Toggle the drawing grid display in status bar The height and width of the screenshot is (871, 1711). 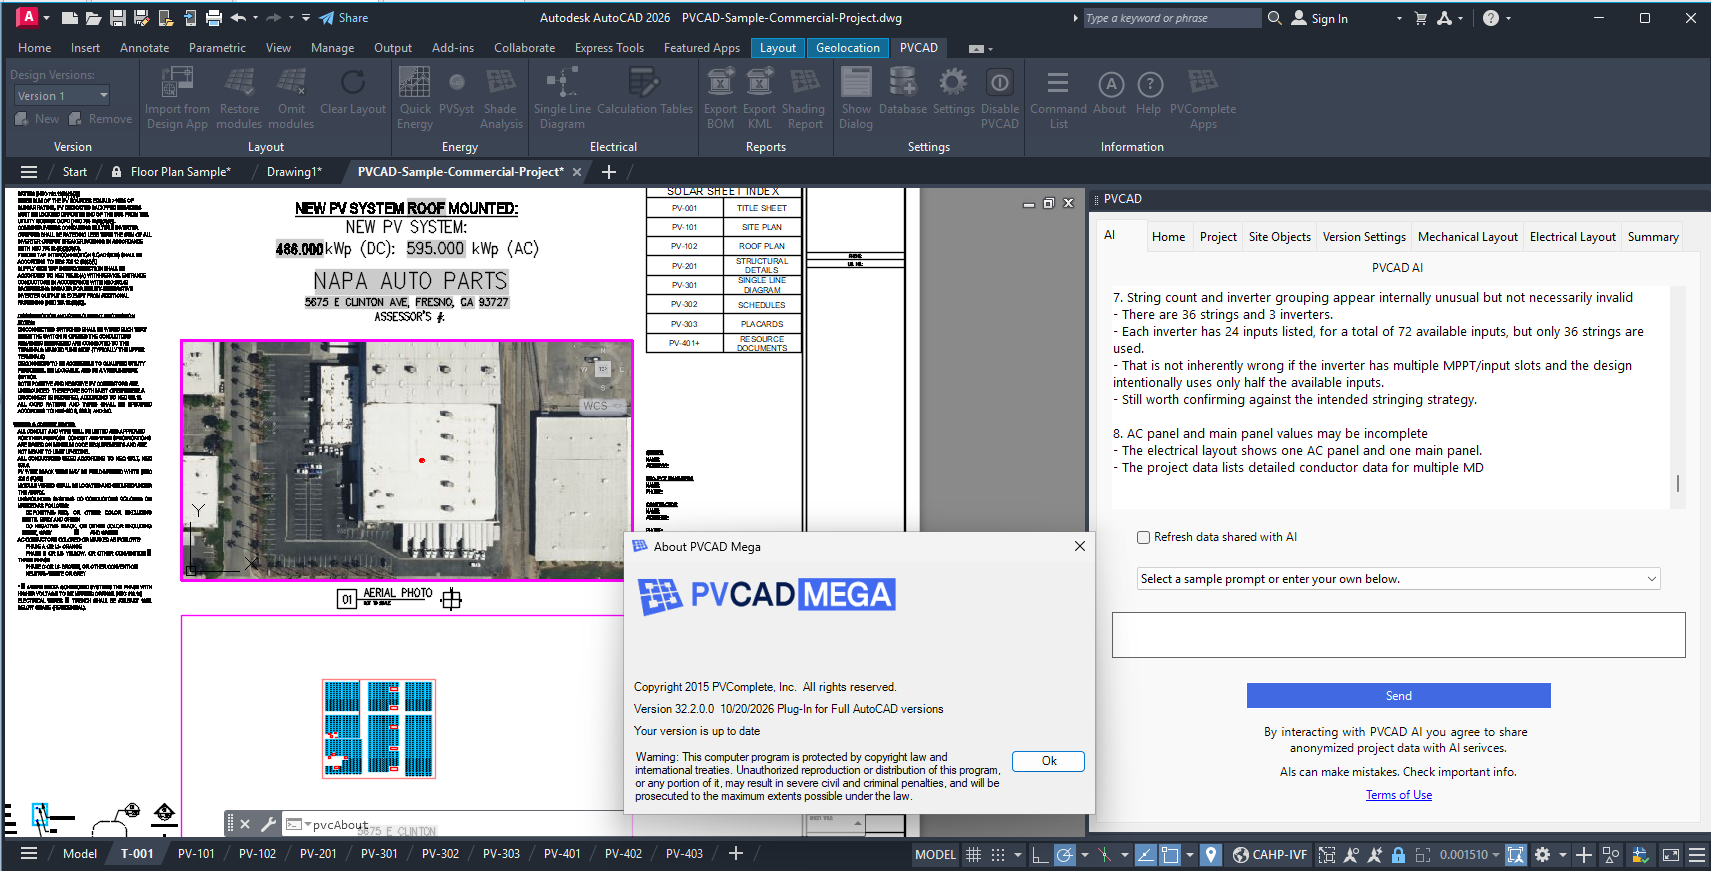pos(973,855)
